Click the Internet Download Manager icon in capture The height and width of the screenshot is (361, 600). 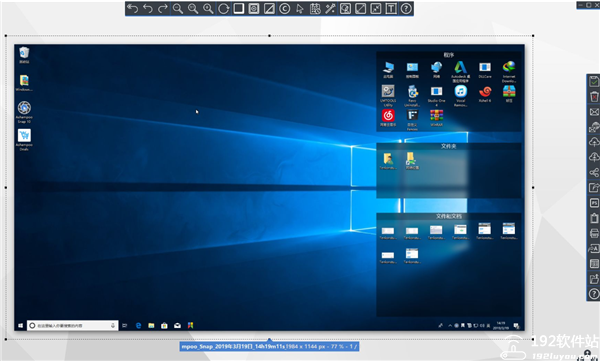(509, 71)
